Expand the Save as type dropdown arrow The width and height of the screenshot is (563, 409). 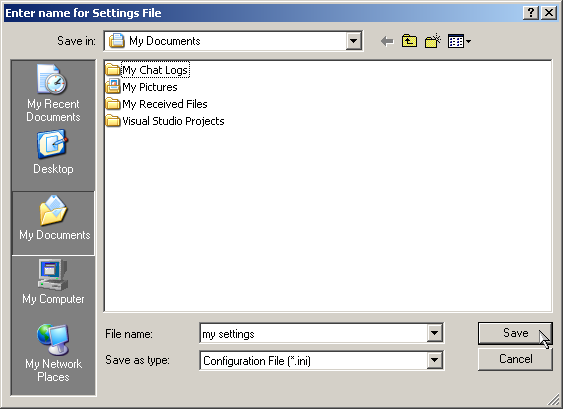[x=434, y=360]
